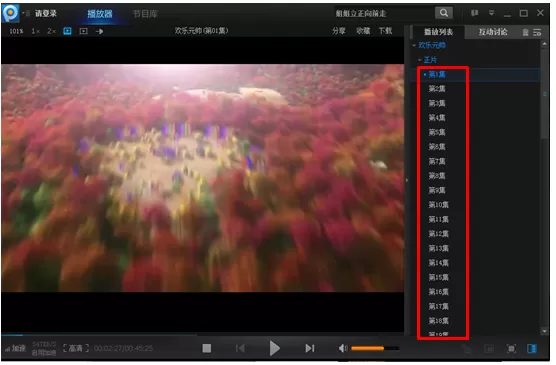This screenshot has width=556, height=365.
Task: Click the trash icon to clear playlist
Action: pos(526,33)
